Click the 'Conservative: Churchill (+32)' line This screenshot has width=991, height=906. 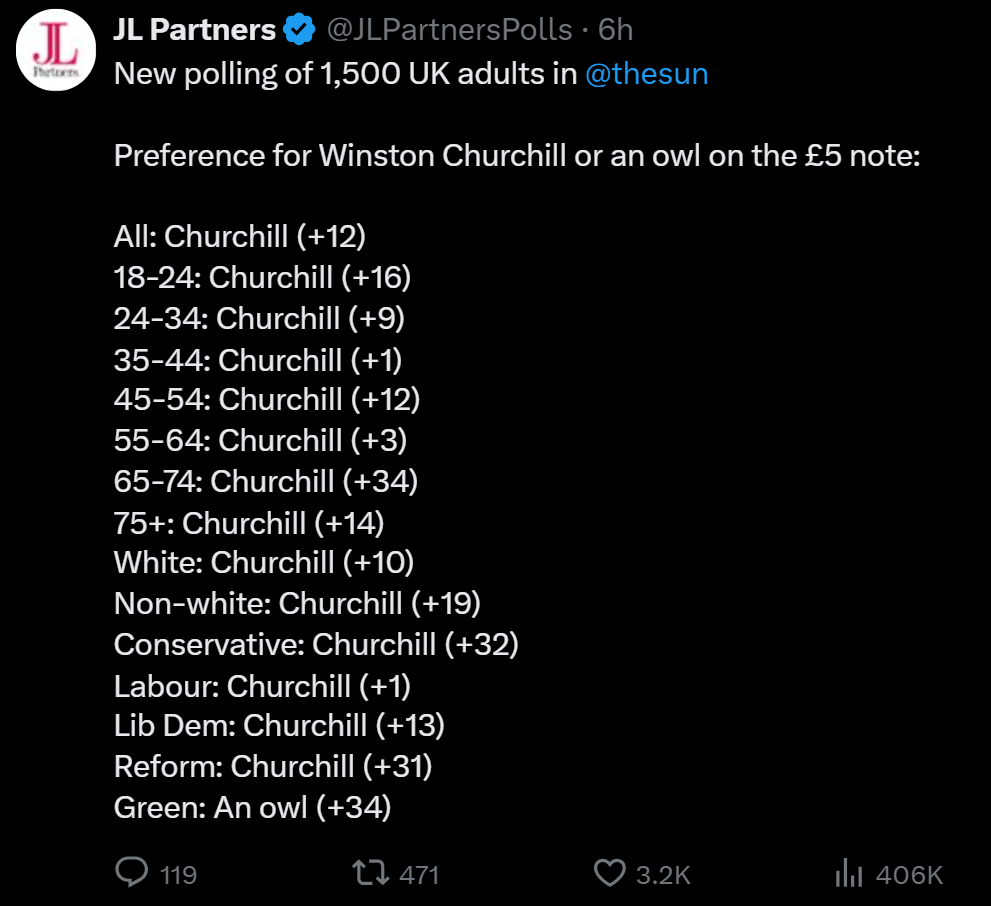tap(316, 644)
